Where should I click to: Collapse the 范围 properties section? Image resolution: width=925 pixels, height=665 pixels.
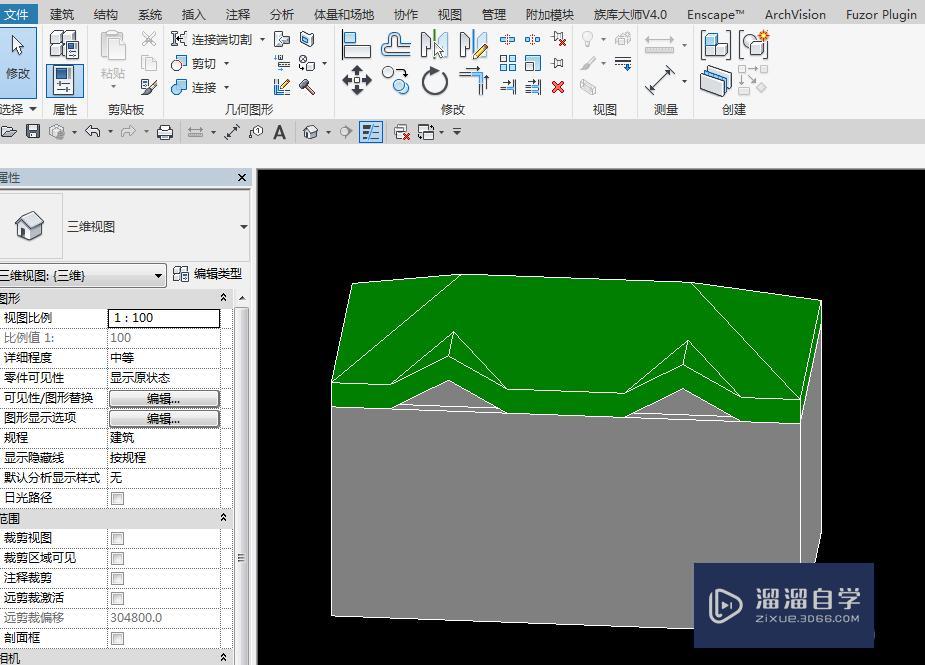224,517
